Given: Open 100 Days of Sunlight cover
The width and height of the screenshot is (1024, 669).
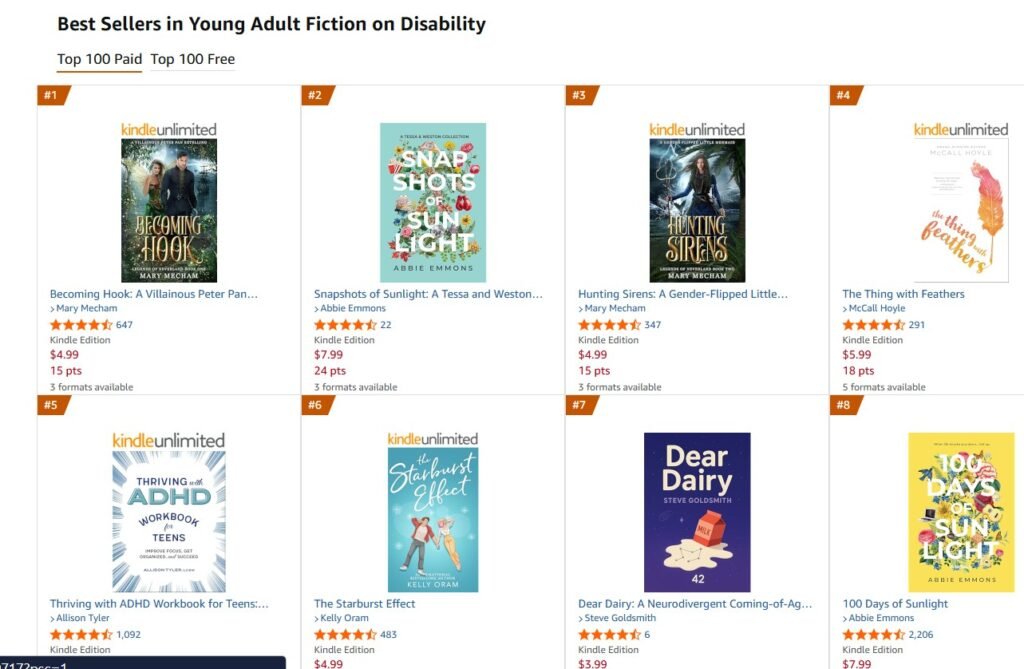Looking at the screenshot, I should pyautogui.click(x=961, y=512).
